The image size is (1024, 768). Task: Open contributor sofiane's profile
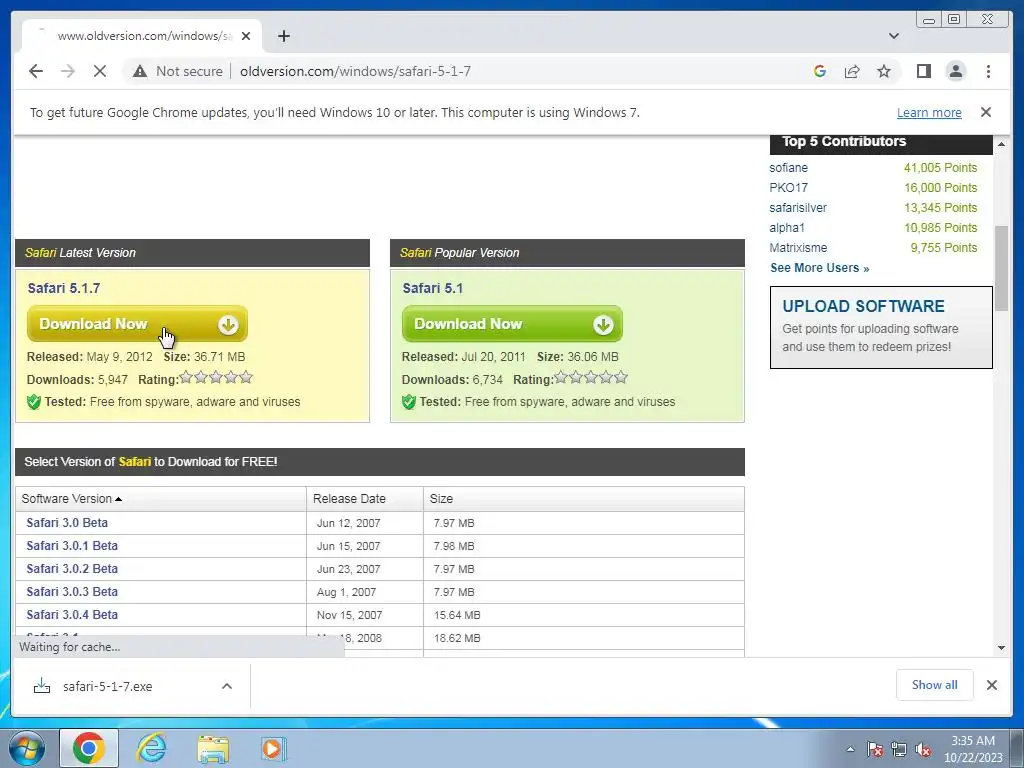[788, 168]
